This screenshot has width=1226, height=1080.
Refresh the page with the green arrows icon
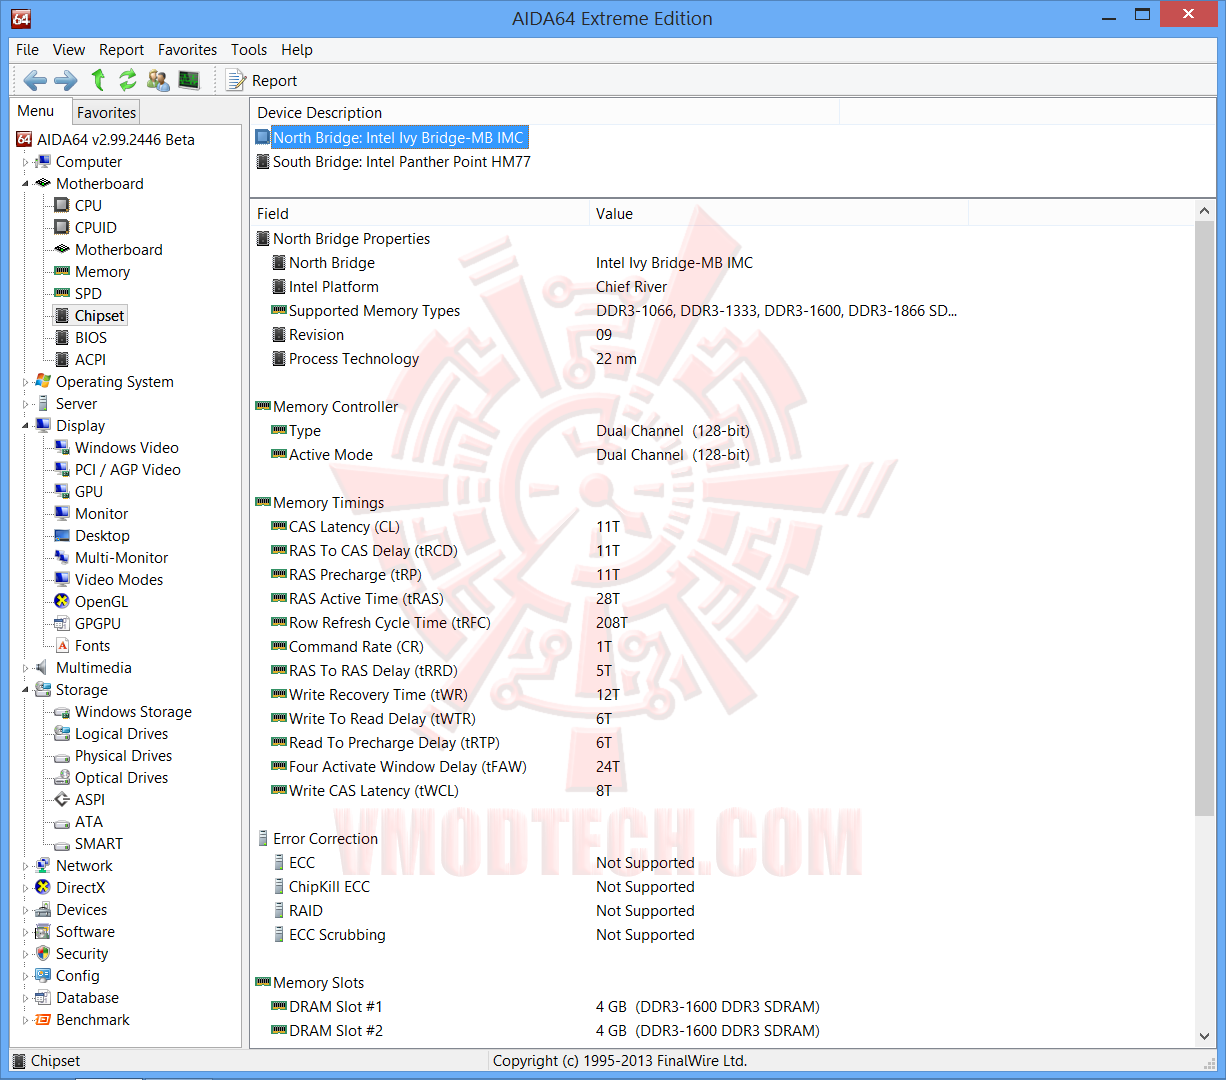coord(128,80)
